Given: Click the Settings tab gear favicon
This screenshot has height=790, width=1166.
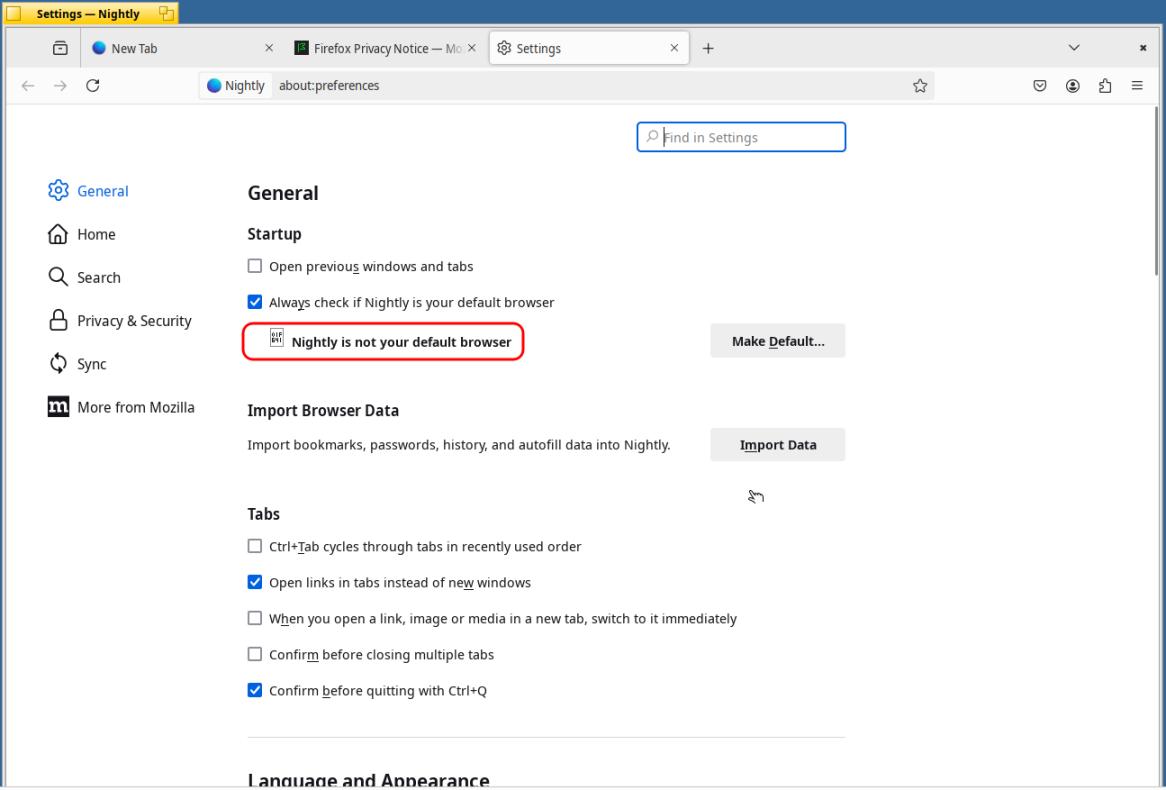Looking at the screenshot, I should 504,48.
